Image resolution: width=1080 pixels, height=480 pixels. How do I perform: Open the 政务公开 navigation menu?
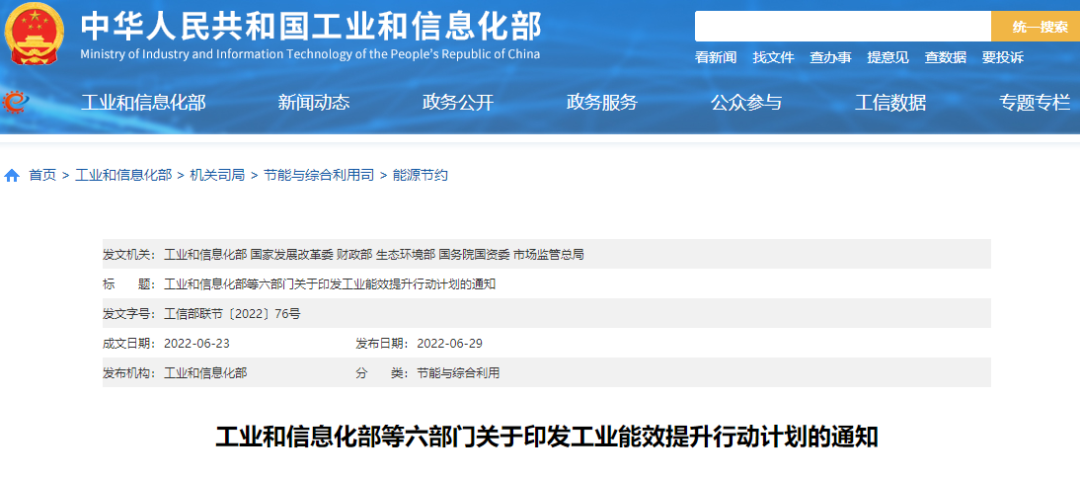click(458, 102)
